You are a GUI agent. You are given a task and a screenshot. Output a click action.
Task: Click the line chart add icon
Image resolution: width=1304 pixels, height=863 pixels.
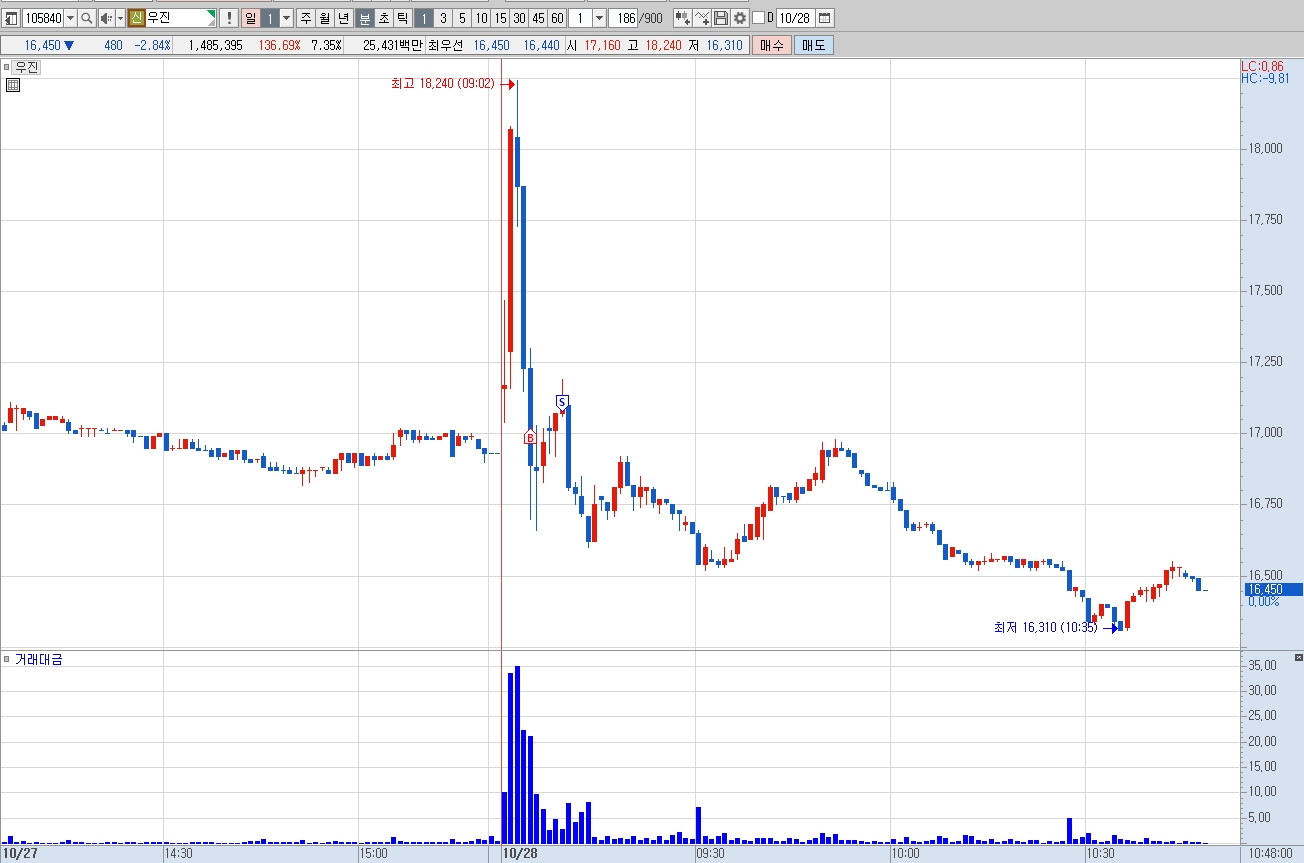click(702, 18)
